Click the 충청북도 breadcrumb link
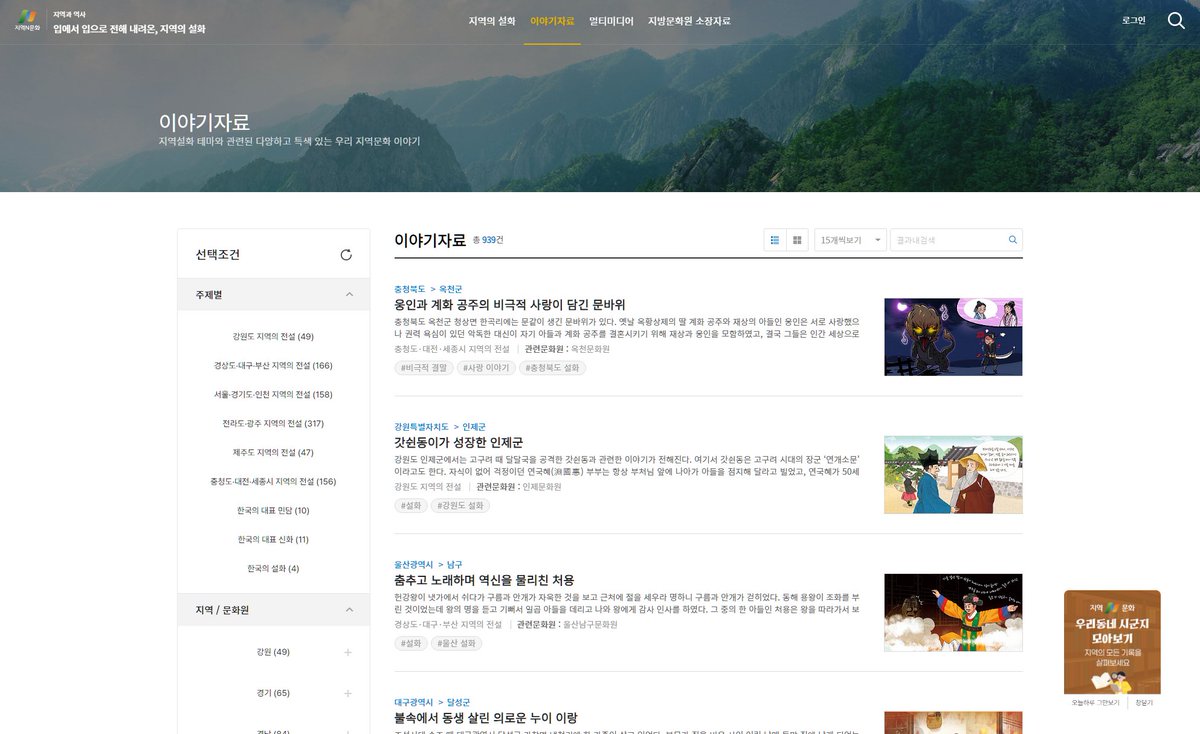 tap(410, 289)
